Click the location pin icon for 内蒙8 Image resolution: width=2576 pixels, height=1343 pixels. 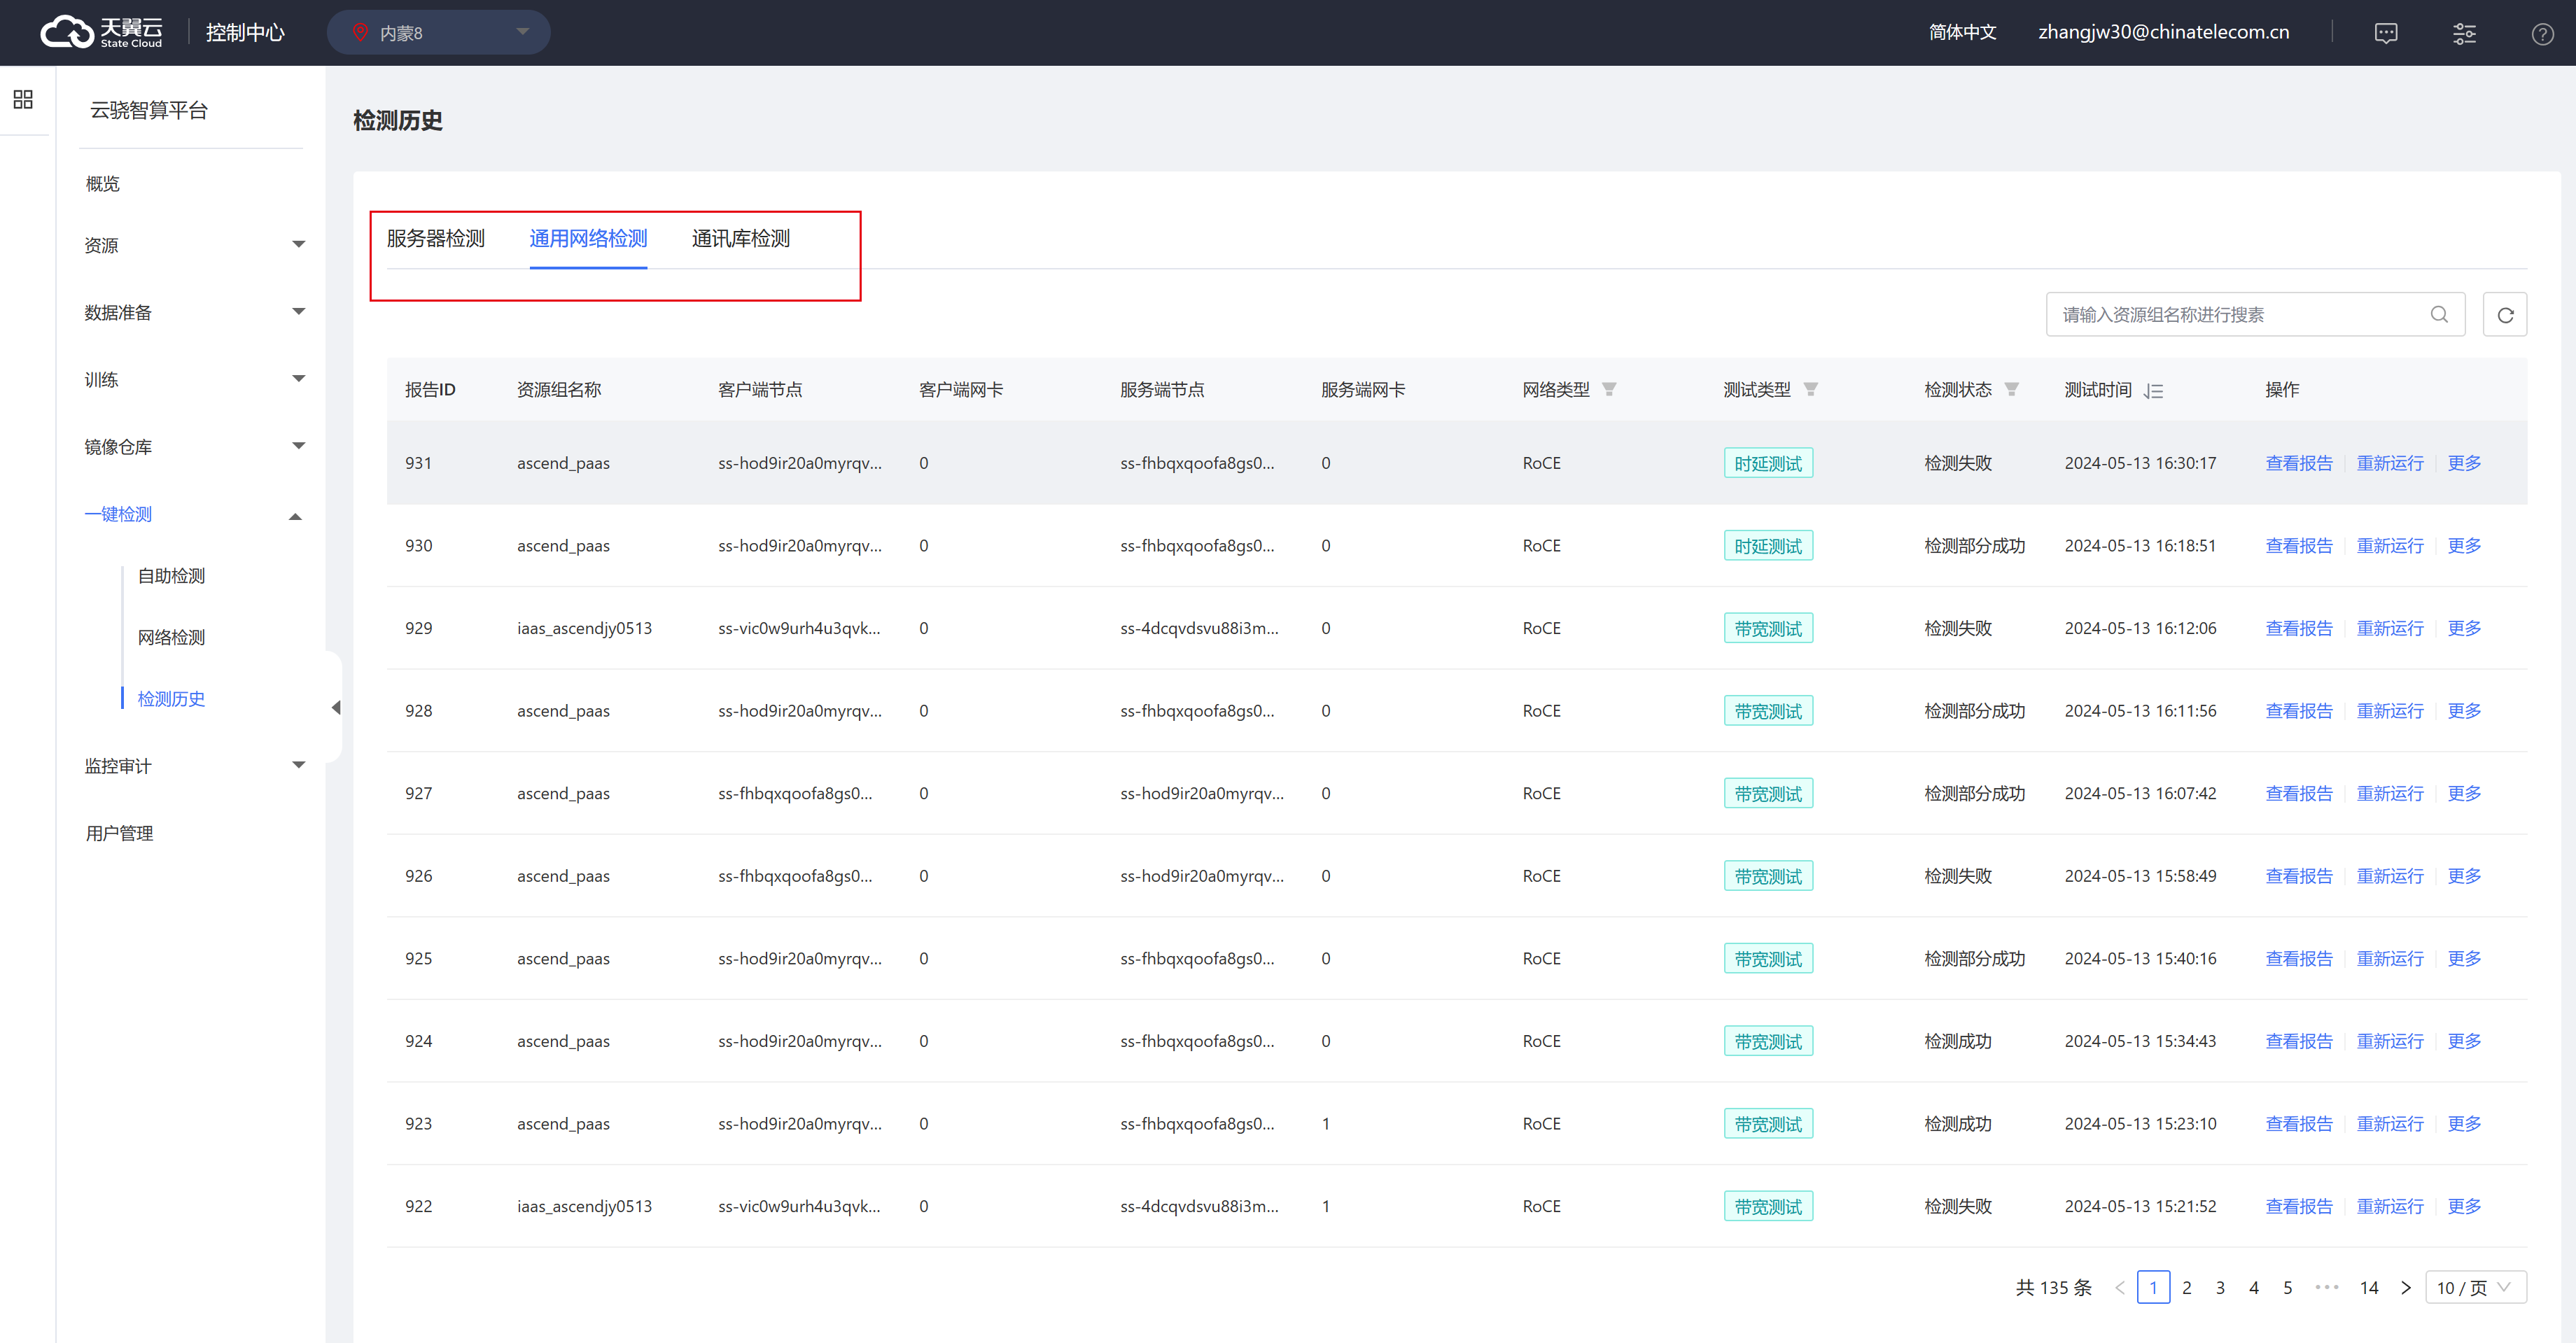click(x=360, y=32)
